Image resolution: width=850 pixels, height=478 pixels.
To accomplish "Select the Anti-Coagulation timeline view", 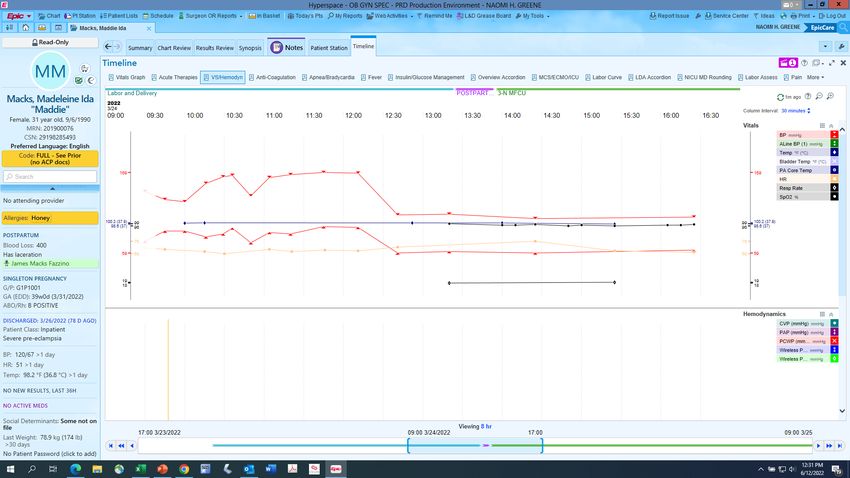I will (x=272, y=77).
